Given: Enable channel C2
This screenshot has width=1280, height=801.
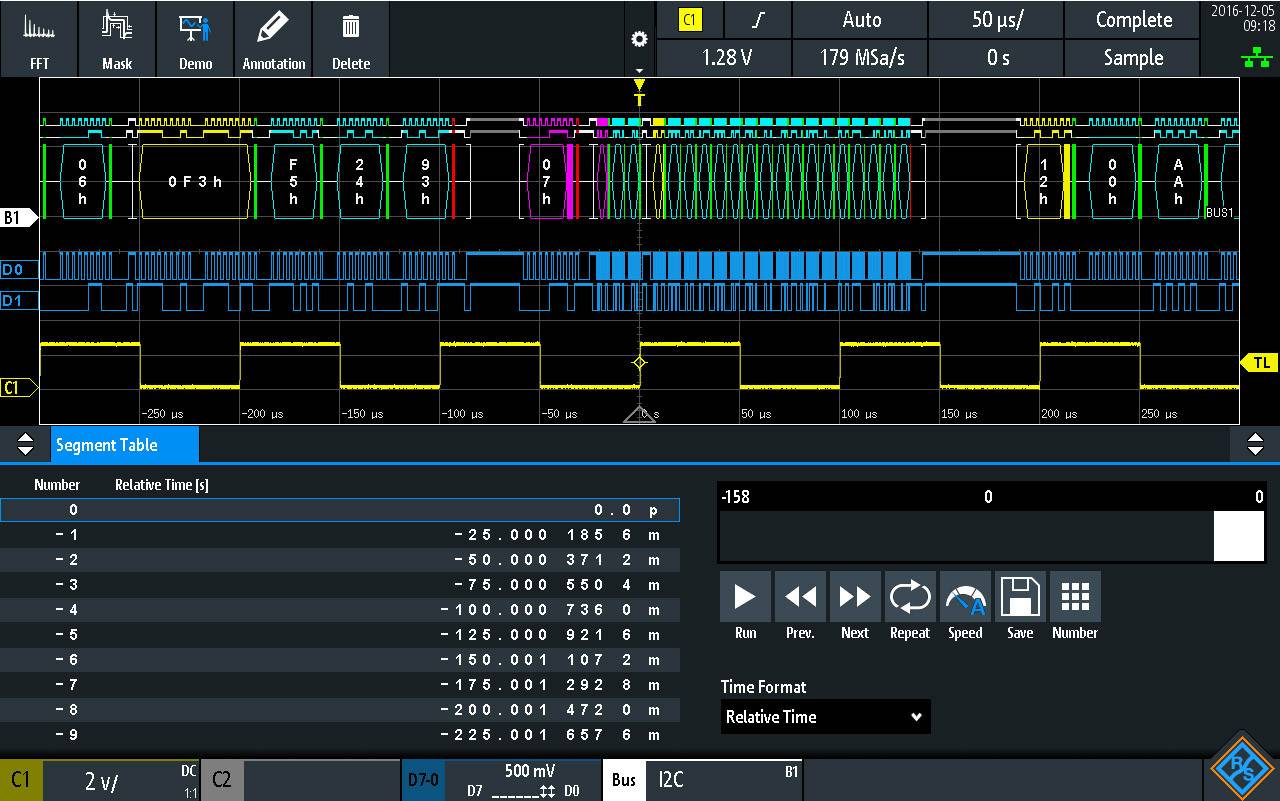Looking at the screenshot, I should click(x=221, y=779).
